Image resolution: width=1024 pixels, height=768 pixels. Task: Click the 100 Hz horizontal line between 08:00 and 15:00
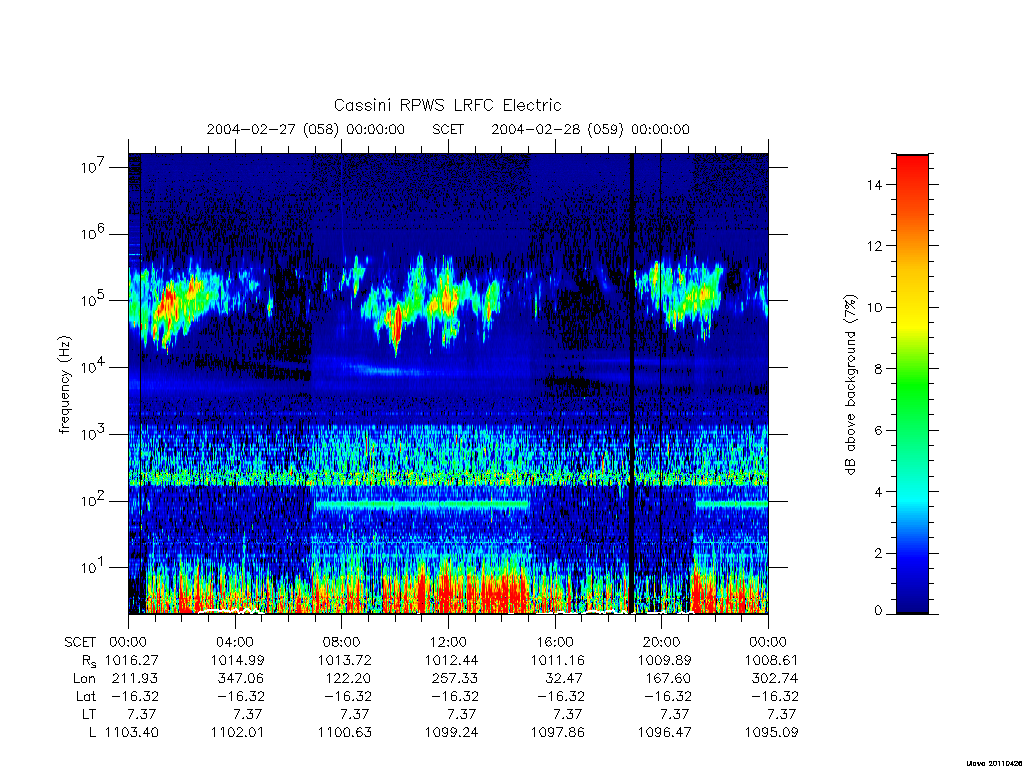[422, 505]
